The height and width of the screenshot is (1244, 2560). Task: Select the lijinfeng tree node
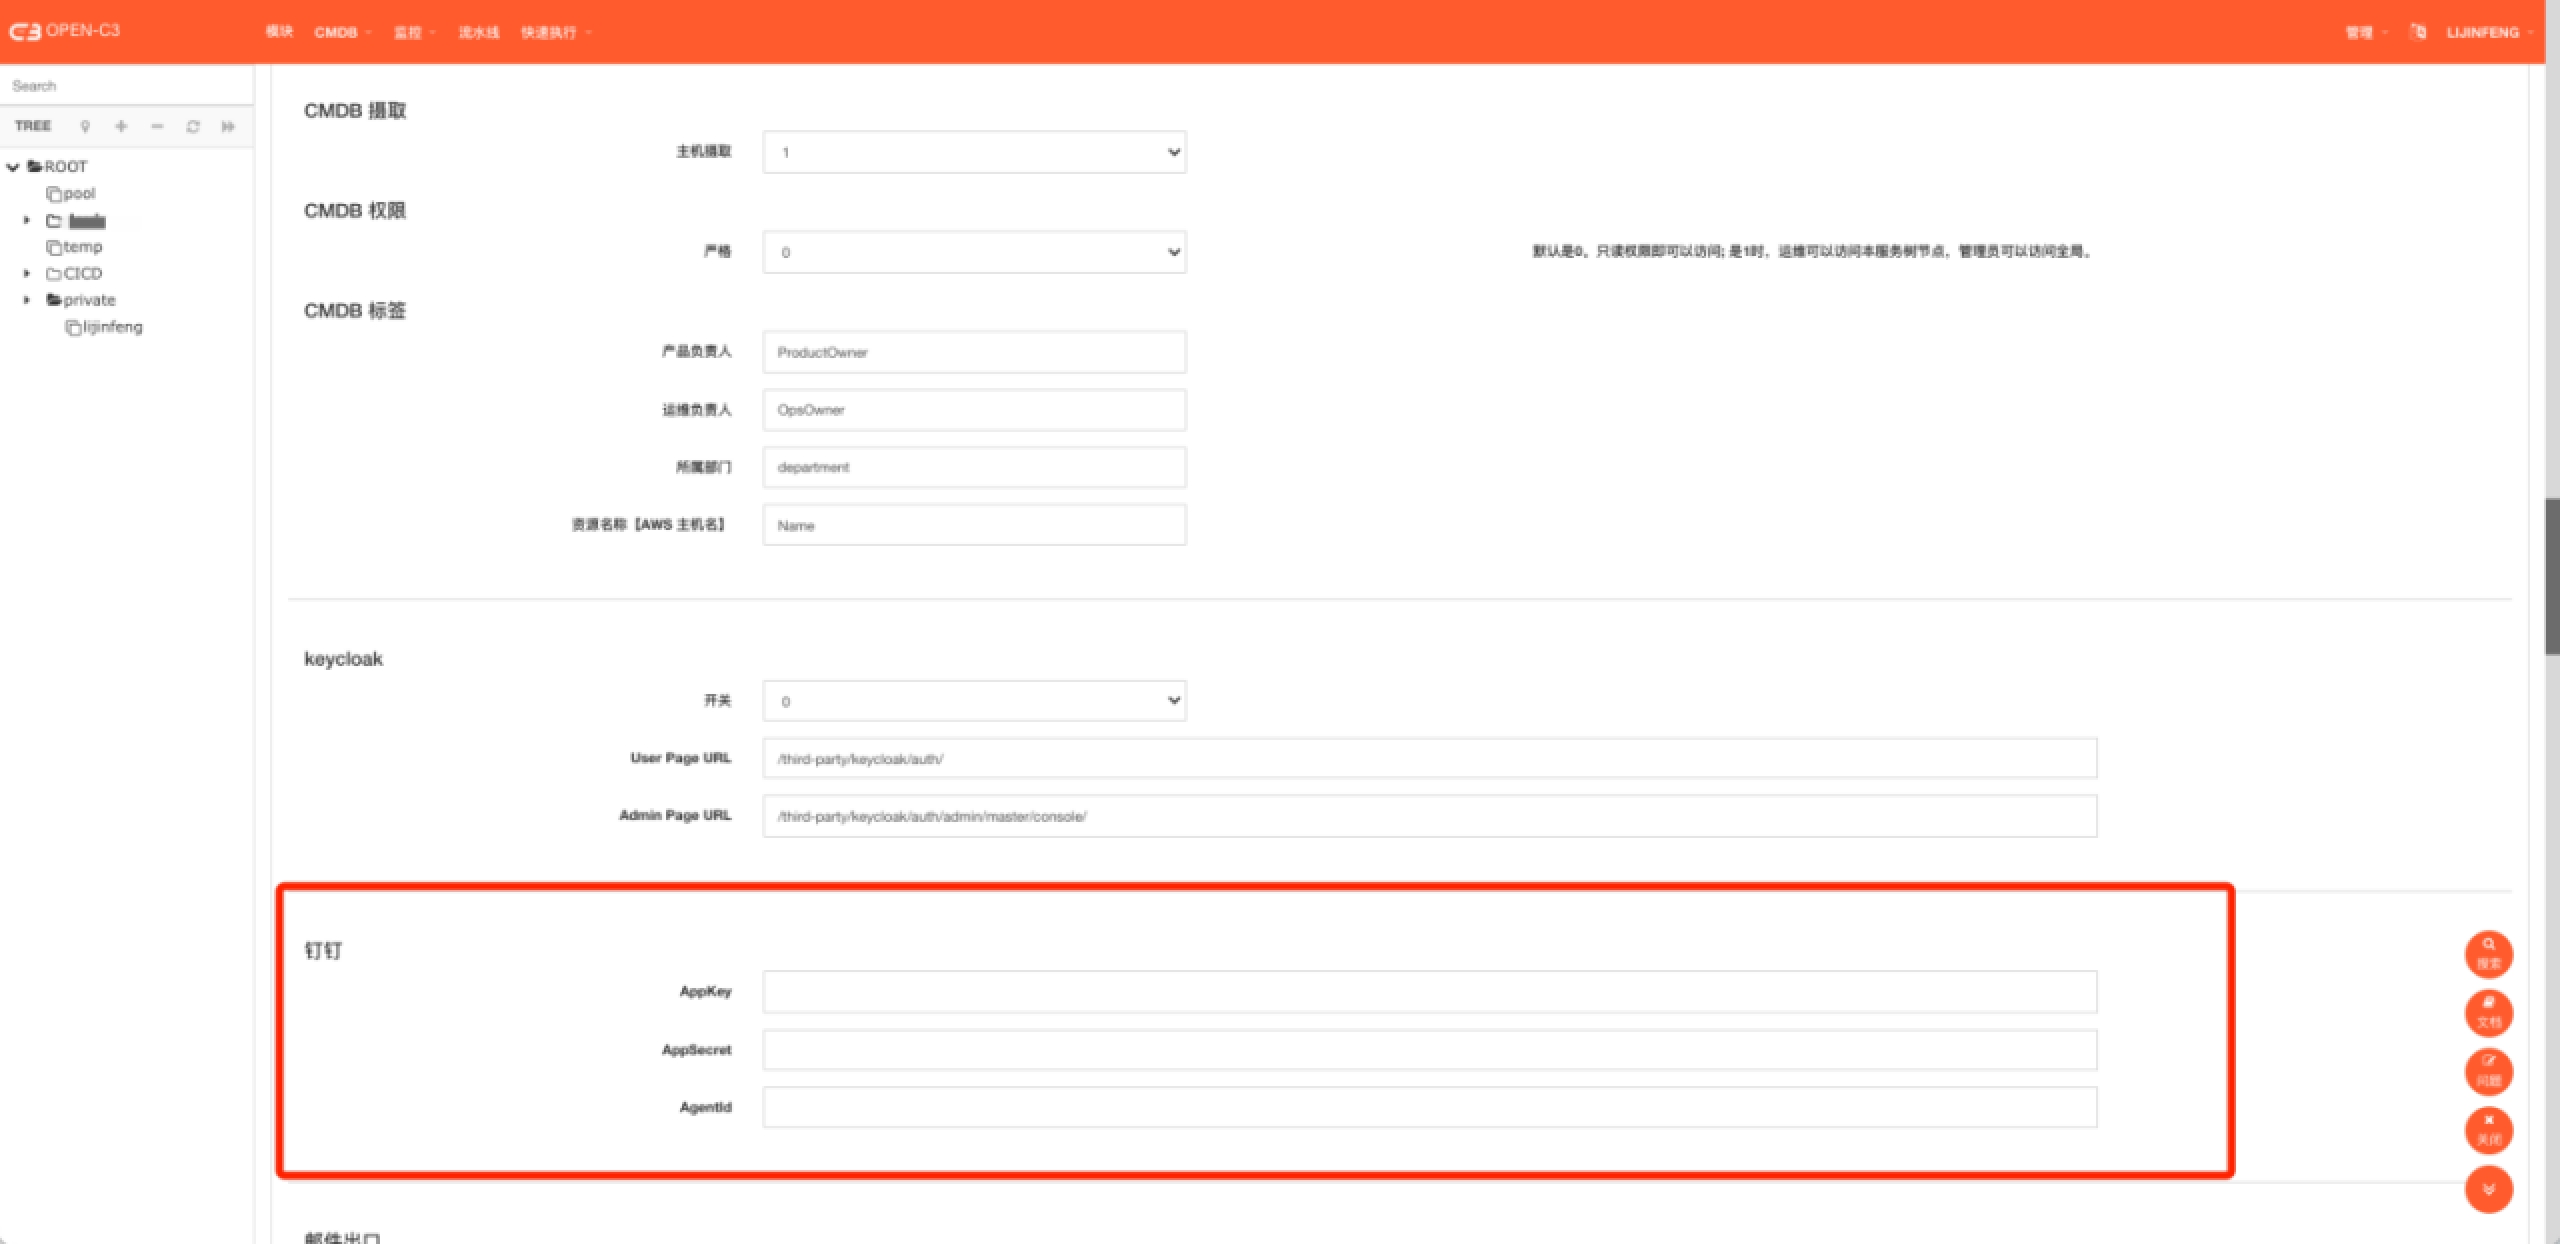click(x=112, y=327)
